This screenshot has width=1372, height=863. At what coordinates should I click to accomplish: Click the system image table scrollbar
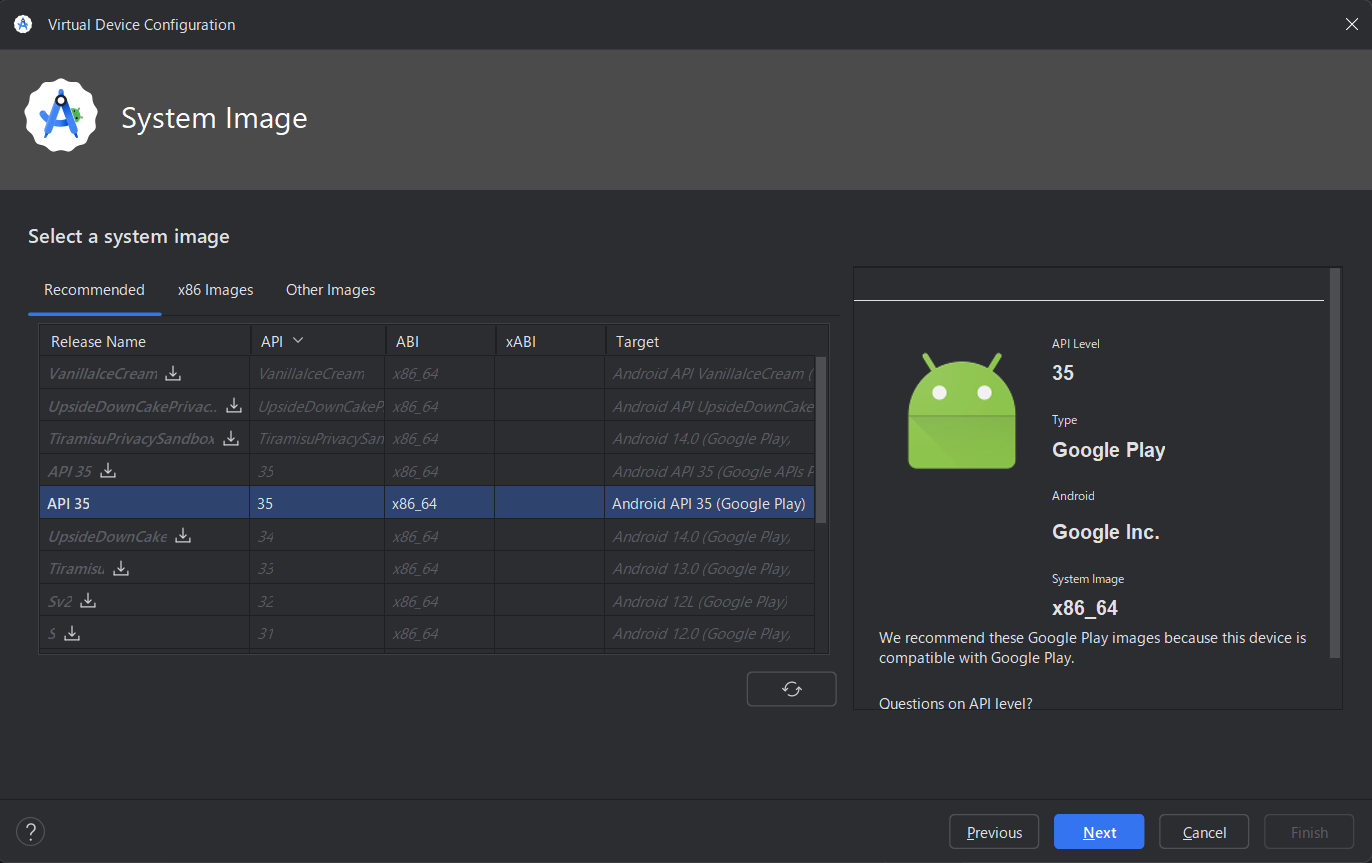[821, 440]
